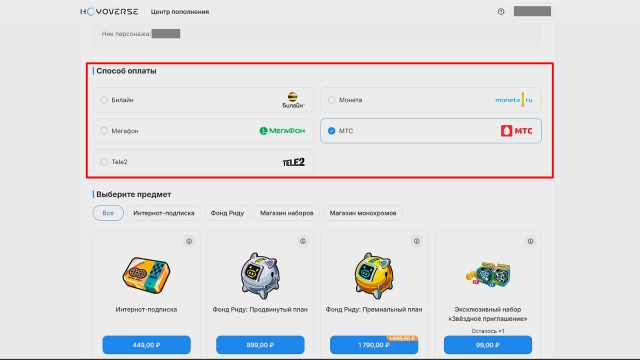The height and width of the screenshot is (360, 640).
Task: Click the silver Продвинутый план piggy image
Action: (260, 276)
